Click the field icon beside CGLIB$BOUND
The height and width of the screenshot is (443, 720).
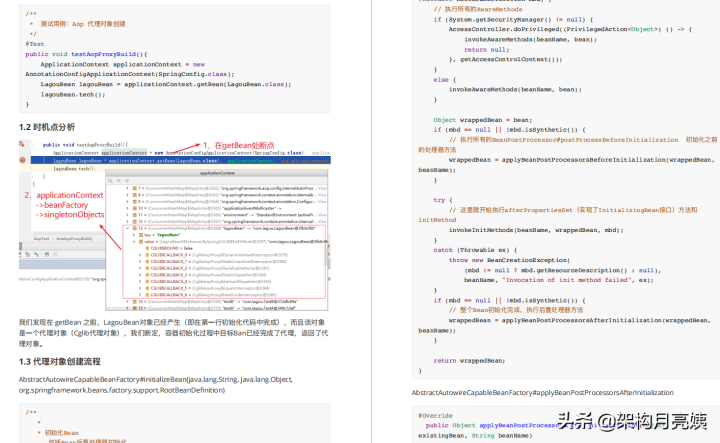(x=147, y=248)
